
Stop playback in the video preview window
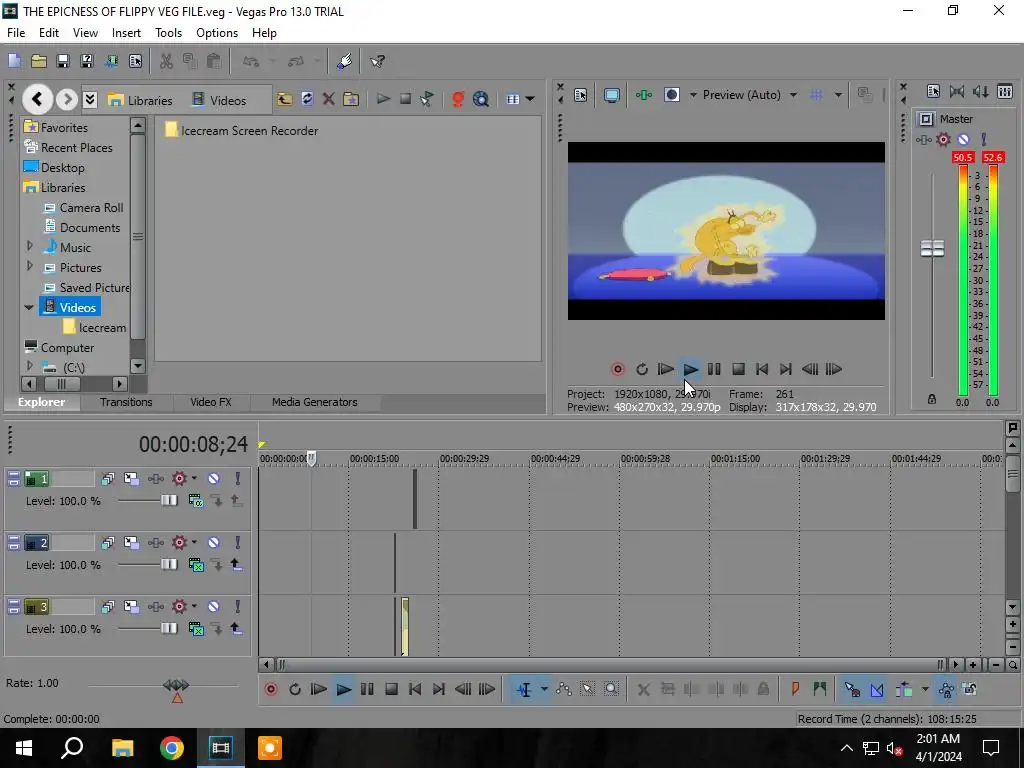tap(738, 370)
